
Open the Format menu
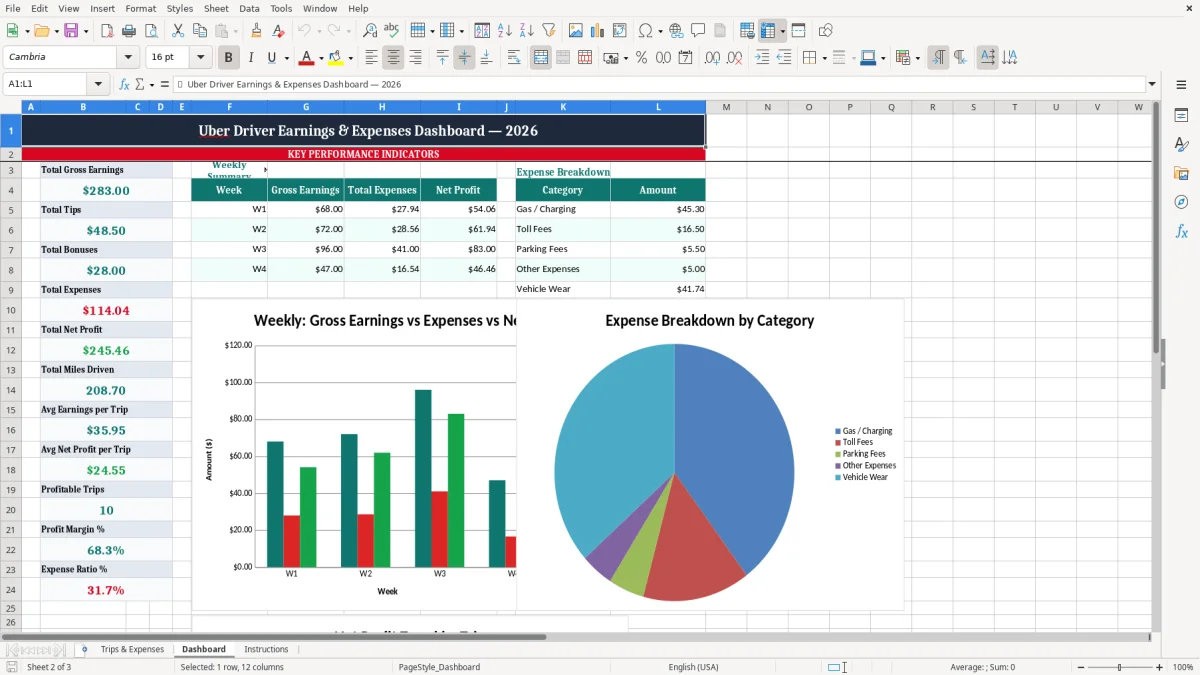point(140,8)
